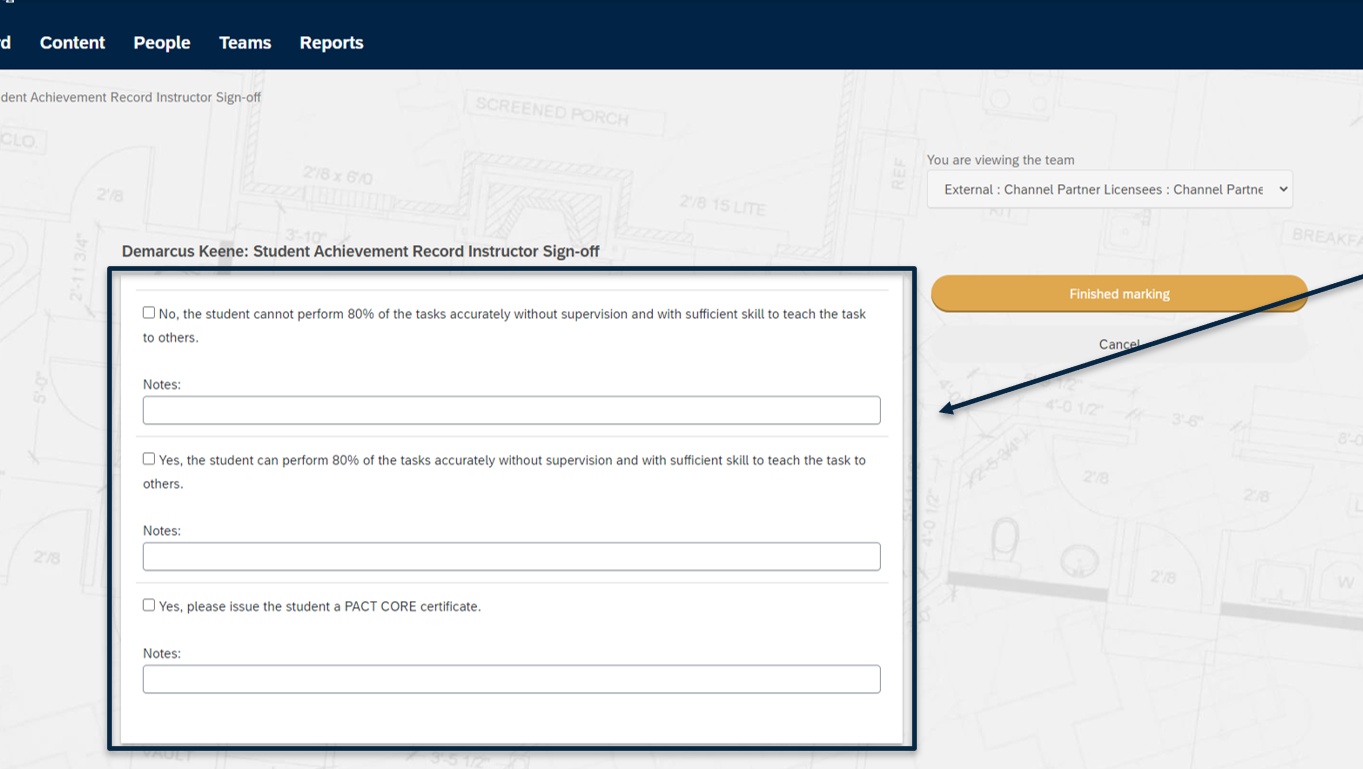Image resolution: width=1363 pixels, height=769 pixels.
Task: Open the Content menu in navigation bar
Action: click(72, 43)
